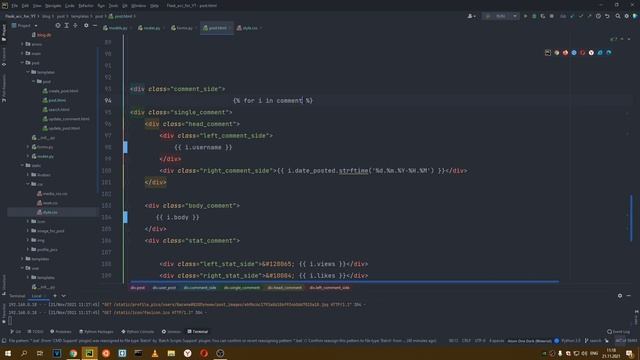
Task: Open the Python Console tool window
Action: [138, 331]
